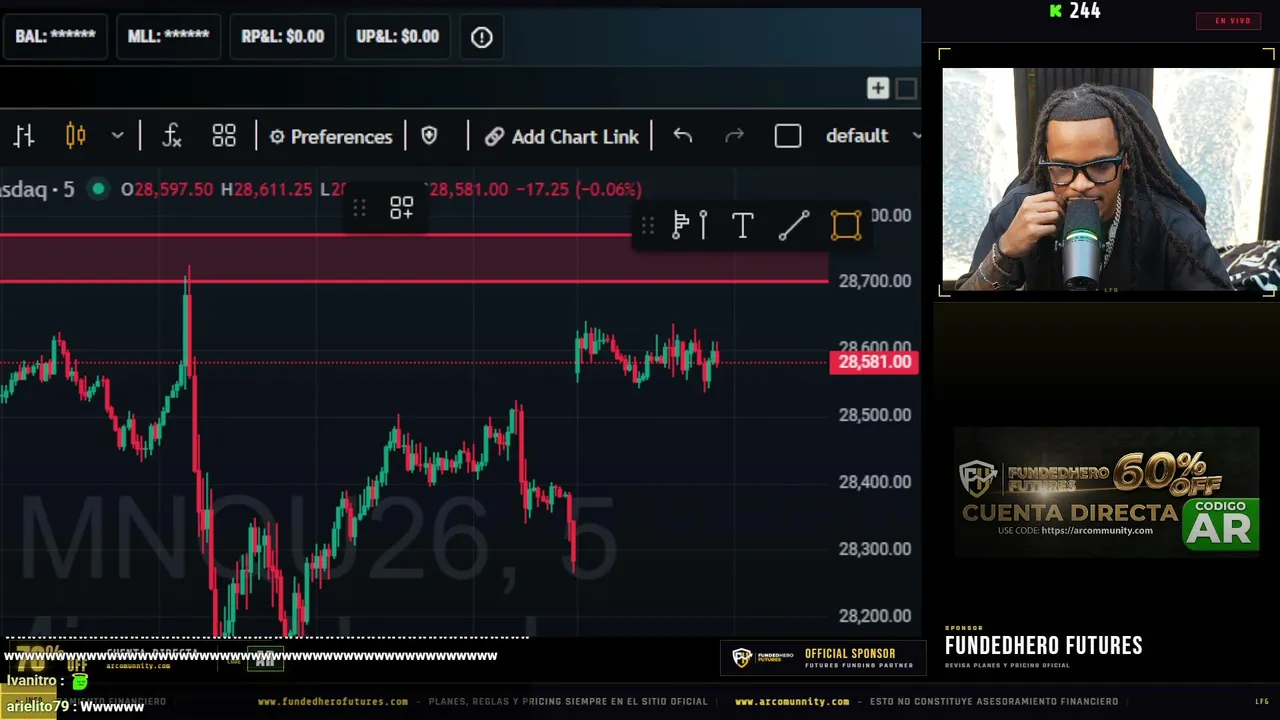This screenshot has width=1280, height=720.
Task: Open the FundedHero 60% OFF banner
Action: click(x=1106, y=492)
